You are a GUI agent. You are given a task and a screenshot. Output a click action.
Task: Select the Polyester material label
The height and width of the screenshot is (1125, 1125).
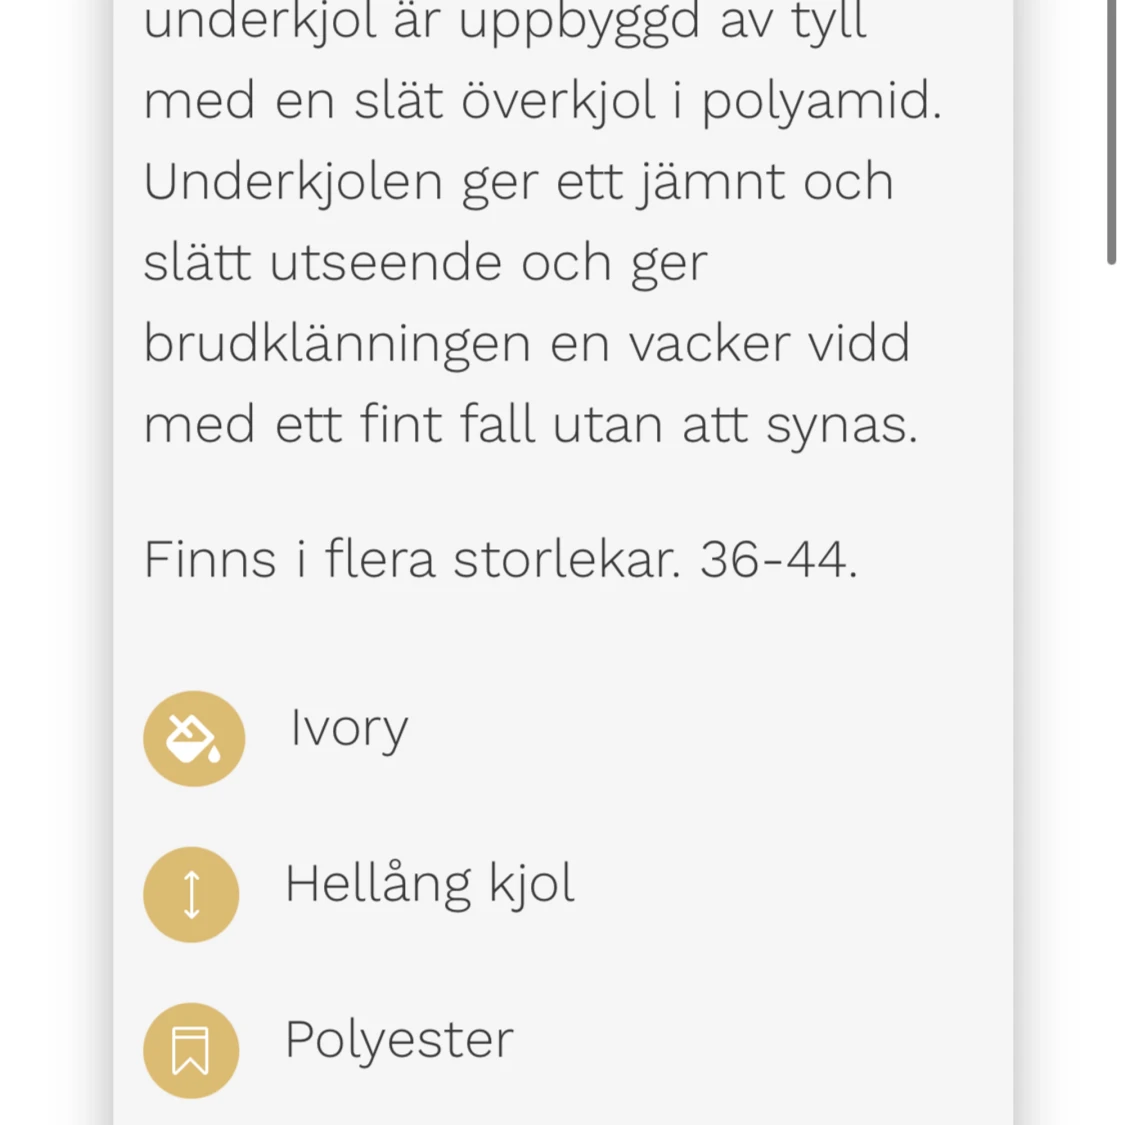400,1040
